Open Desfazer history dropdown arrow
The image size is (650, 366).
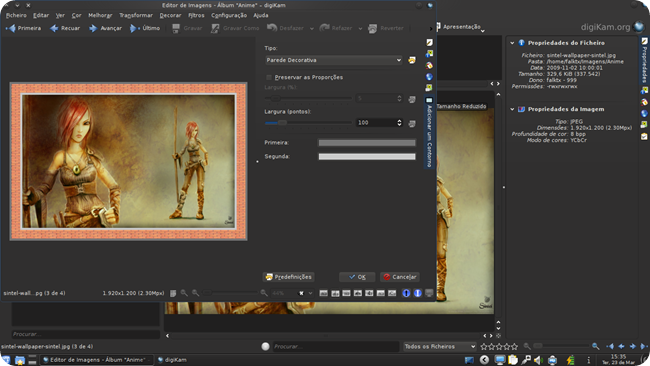(312, 28)
